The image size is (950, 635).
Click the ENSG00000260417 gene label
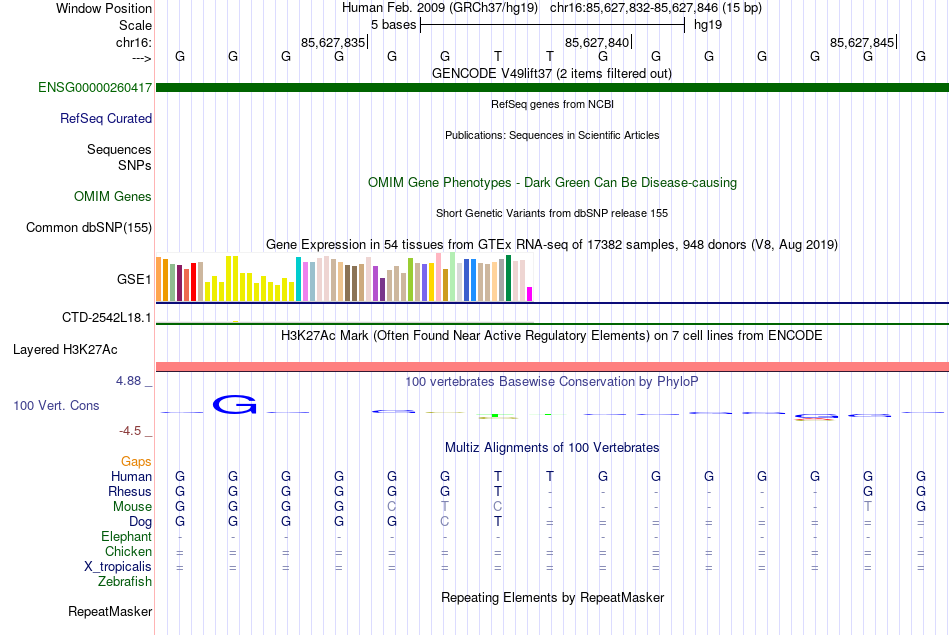tap(95, 87)
